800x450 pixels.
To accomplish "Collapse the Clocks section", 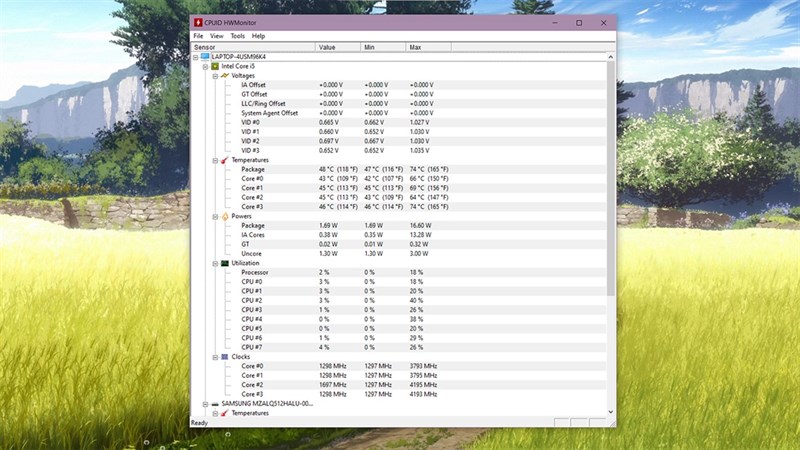I will click(x=215, y=358).
